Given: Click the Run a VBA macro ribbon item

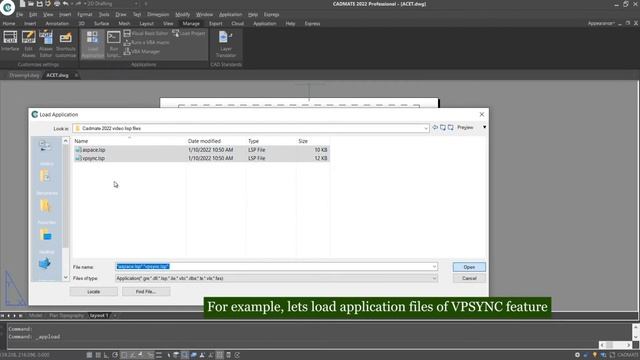Looking at the screenshot, I should click(x=146, y=42).
